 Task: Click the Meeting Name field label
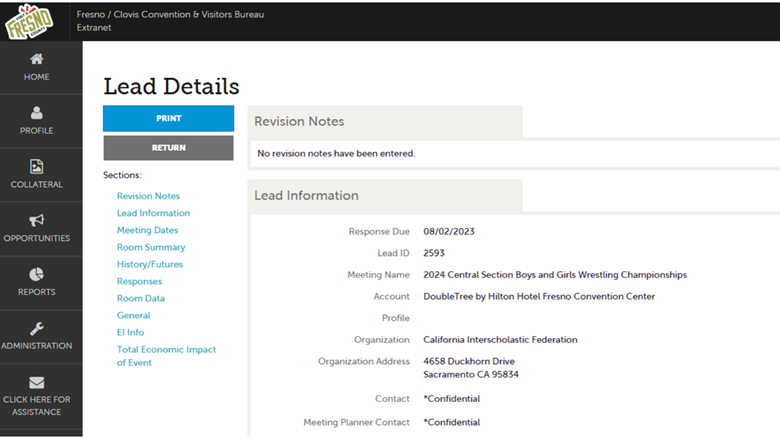[378, 274]
